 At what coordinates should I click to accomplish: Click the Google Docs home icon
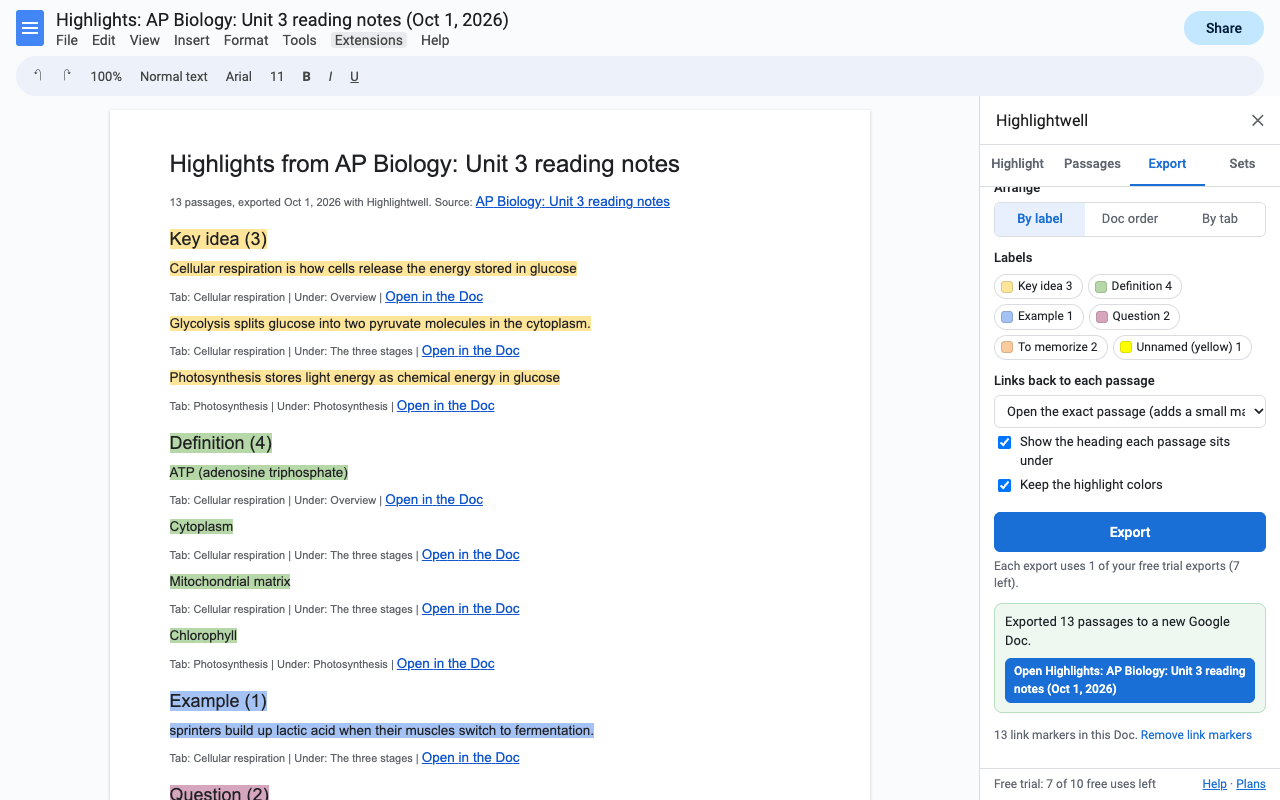pyautogui.click(x=30, y=28)
